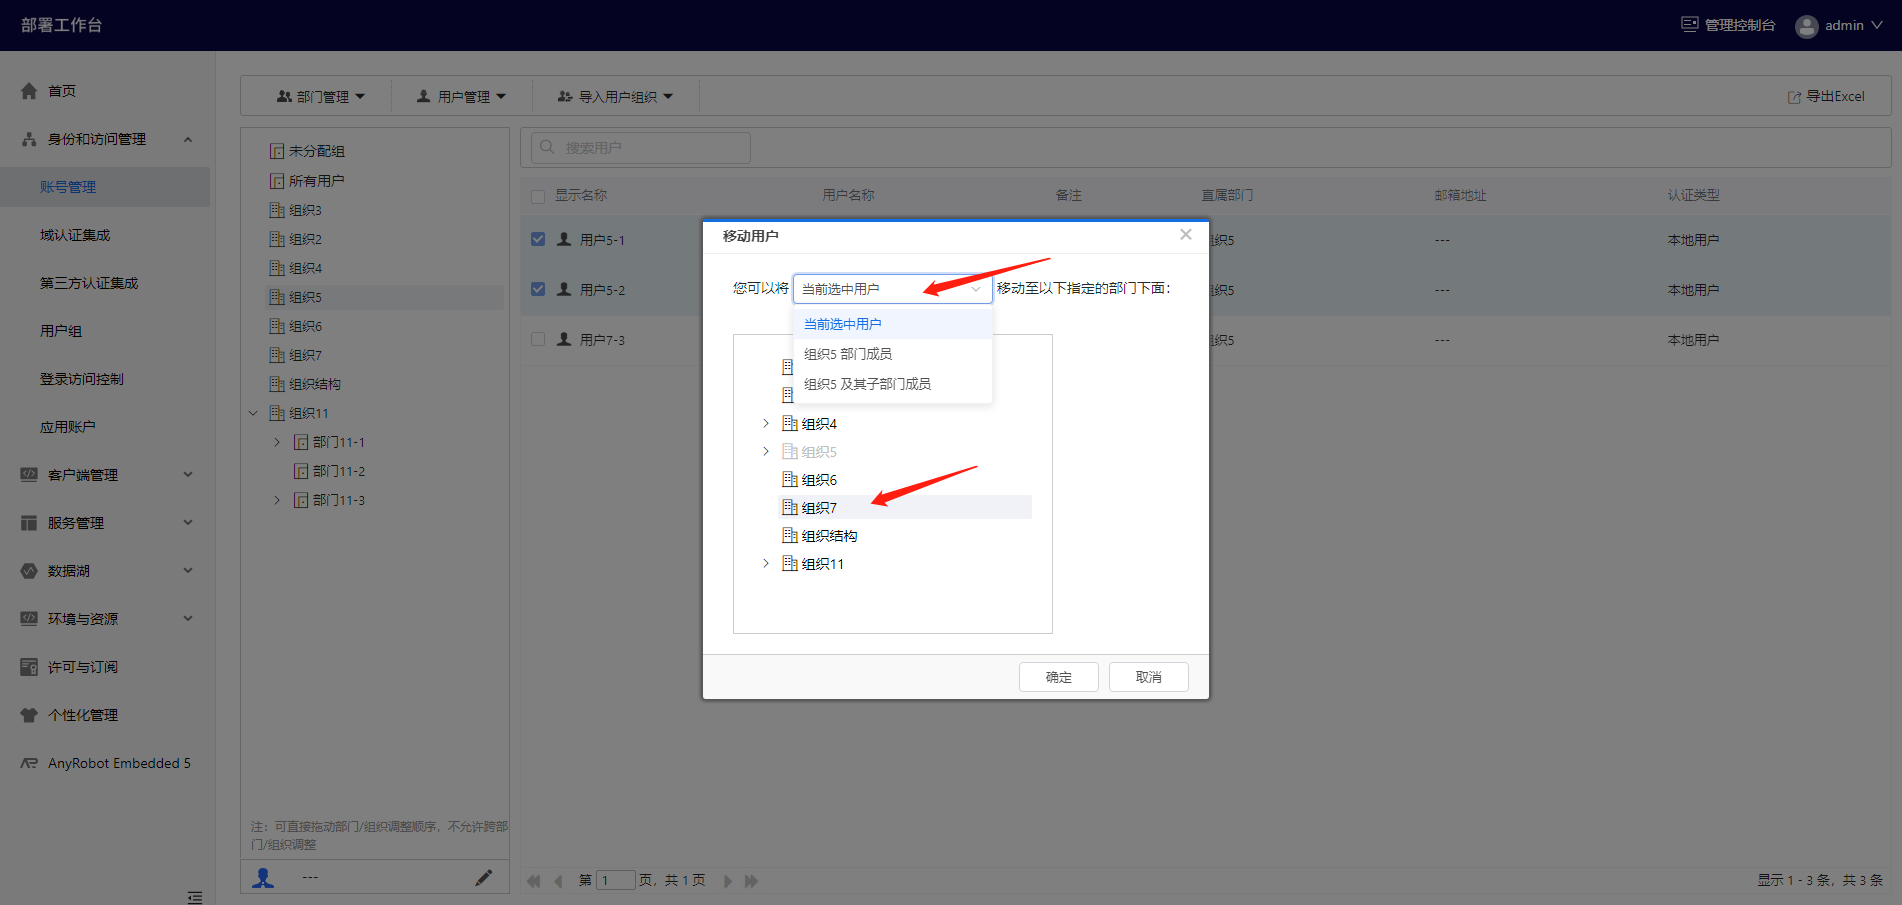The height and width of the screenshot is (905, 1902).
Task: Open the 用户管理 dropdown
Action: tap(462, 97)
